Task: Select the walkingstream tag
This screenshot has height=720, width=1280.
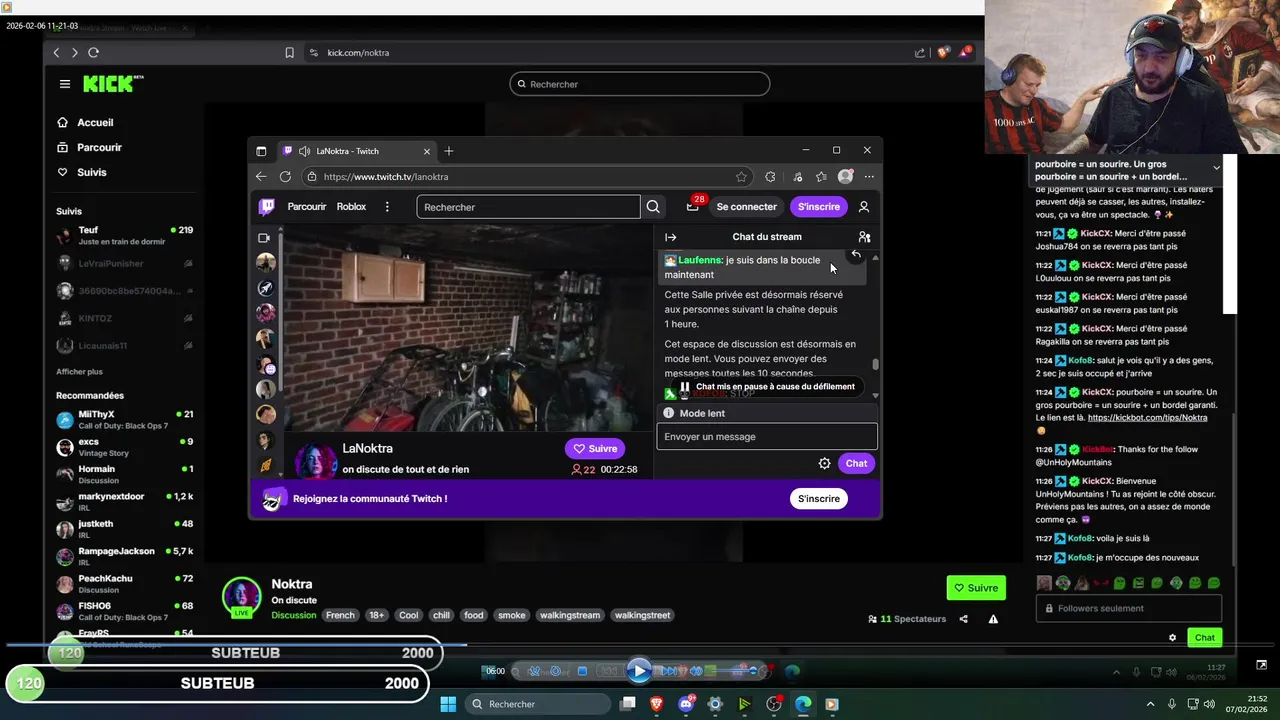Action: [x=569, y=615]
